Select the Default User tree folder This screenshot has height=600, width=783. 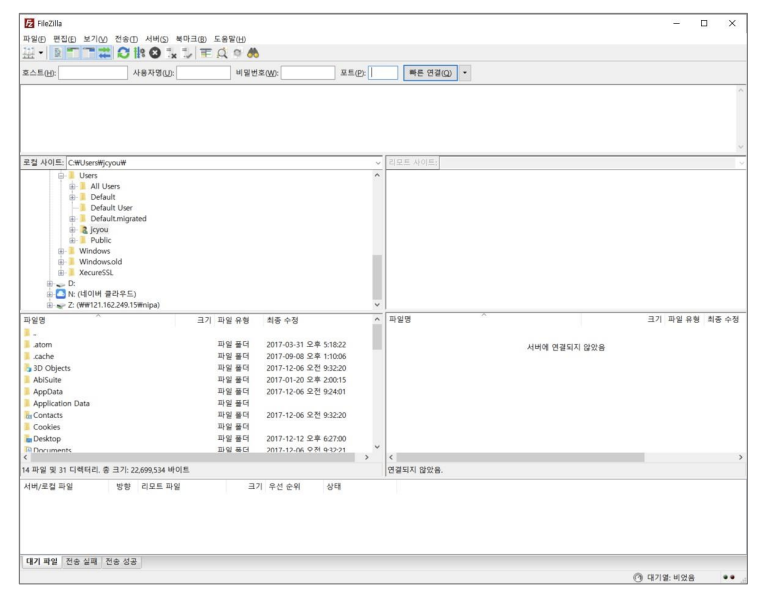111,208
